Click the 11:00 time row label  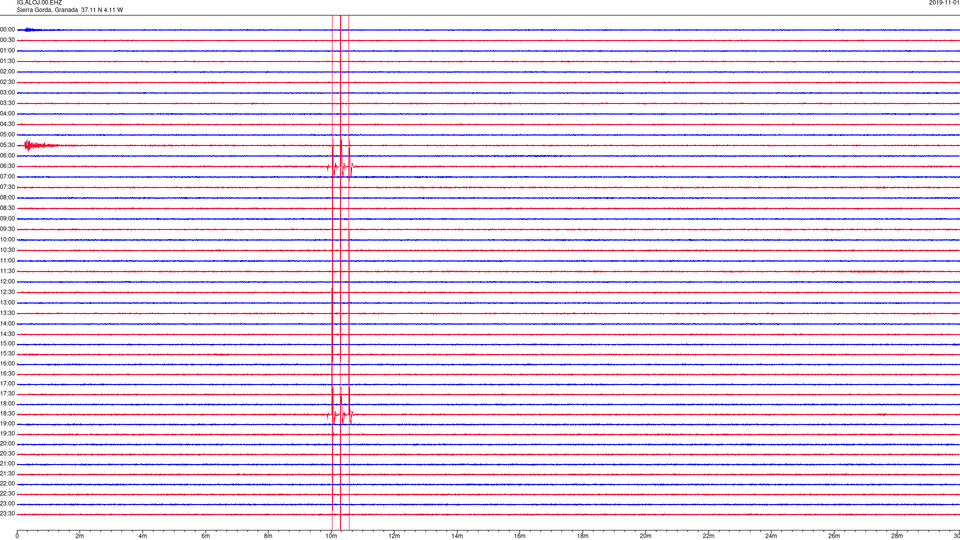(7, 261)
